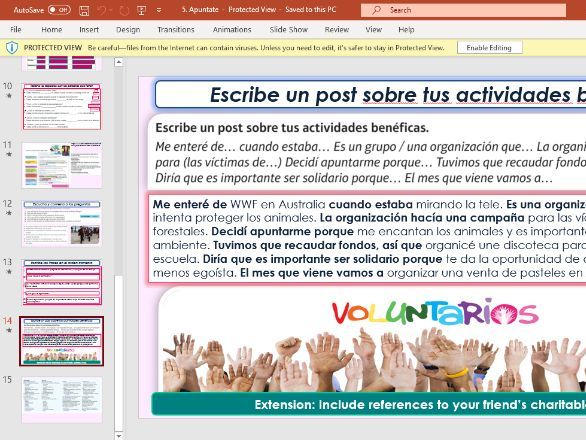Viewport: 586px width, 440px height.
Task: Click the raised hands image
Action: pyautogui.click(x=374, y=359)
